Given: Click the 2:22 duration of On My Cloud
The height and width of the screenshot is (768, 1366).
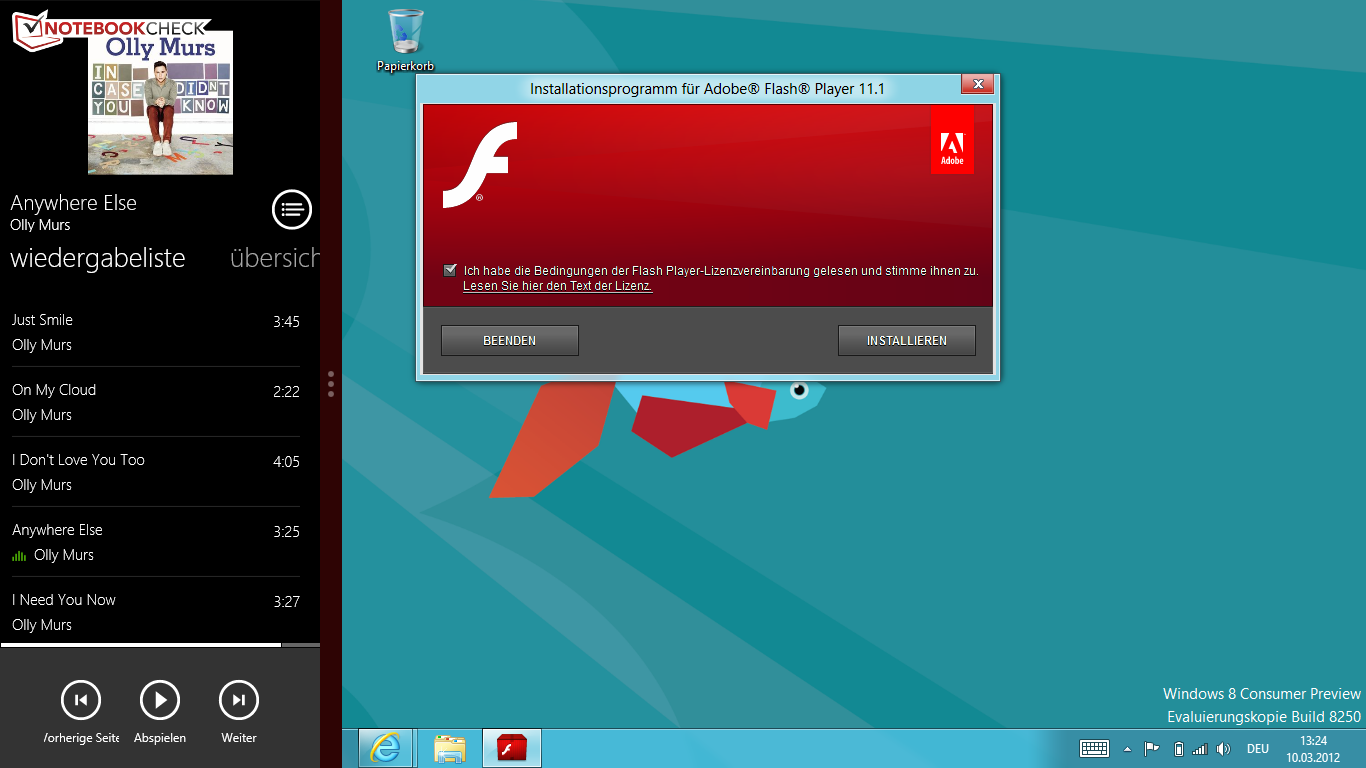Looking at the screenshot, I should tap(286, 391).
